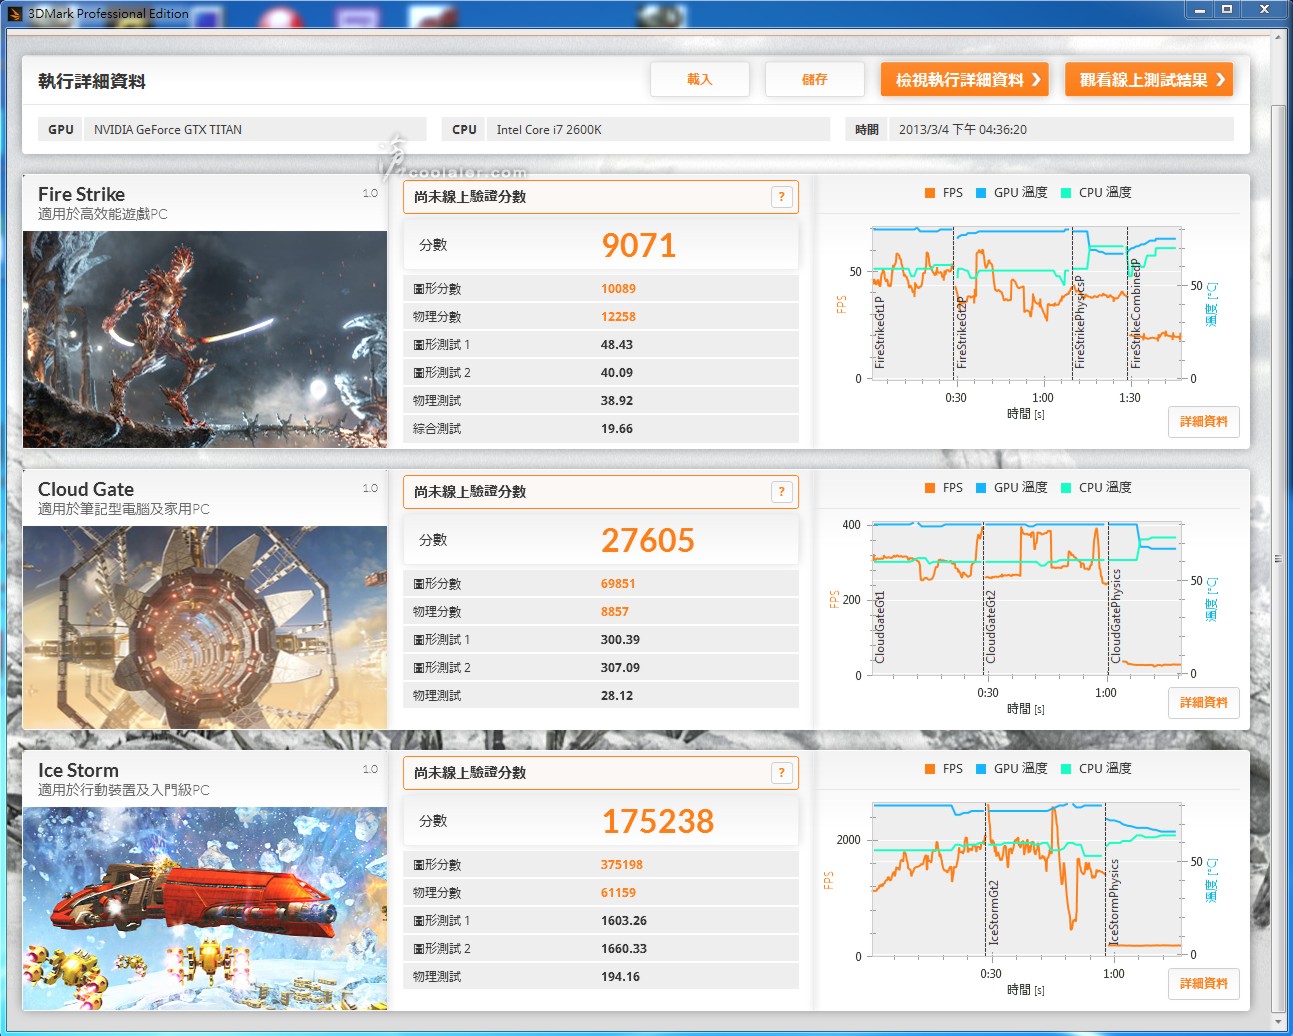
Task: Click the Ice Storm score 175238
Action: click(658, 821)
